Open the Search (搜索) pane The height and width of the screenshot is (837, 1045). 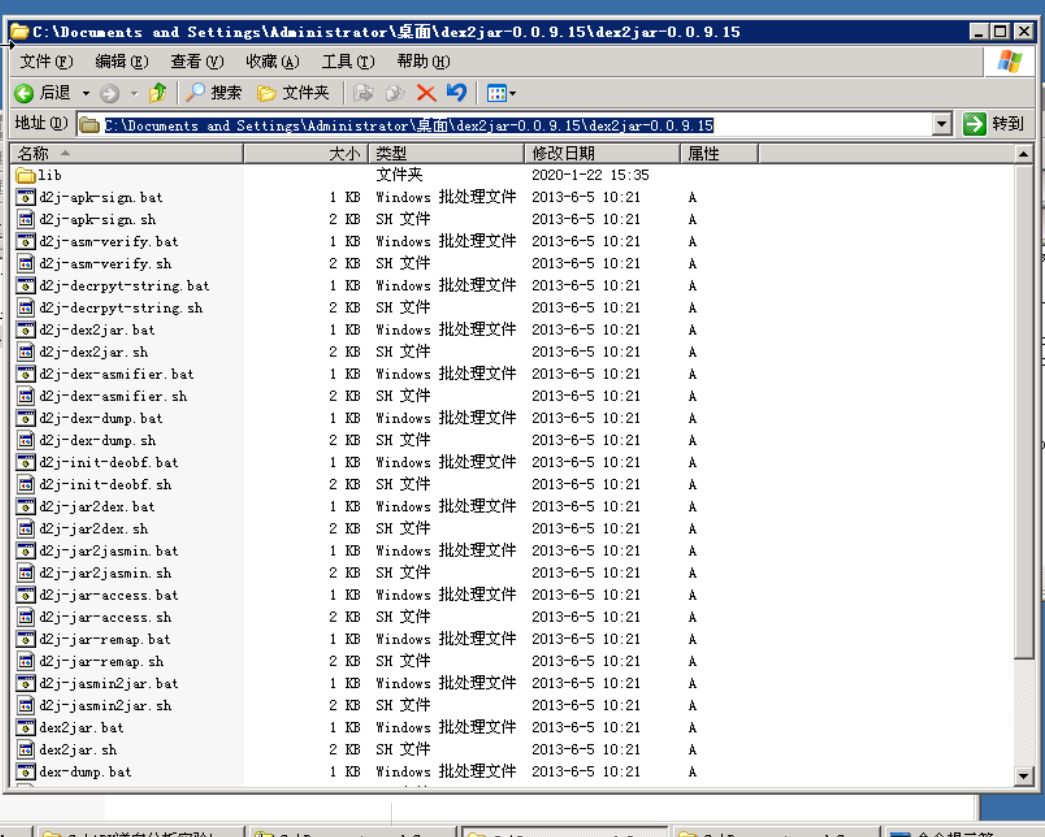pyautogui.click(x=213, y=93)
